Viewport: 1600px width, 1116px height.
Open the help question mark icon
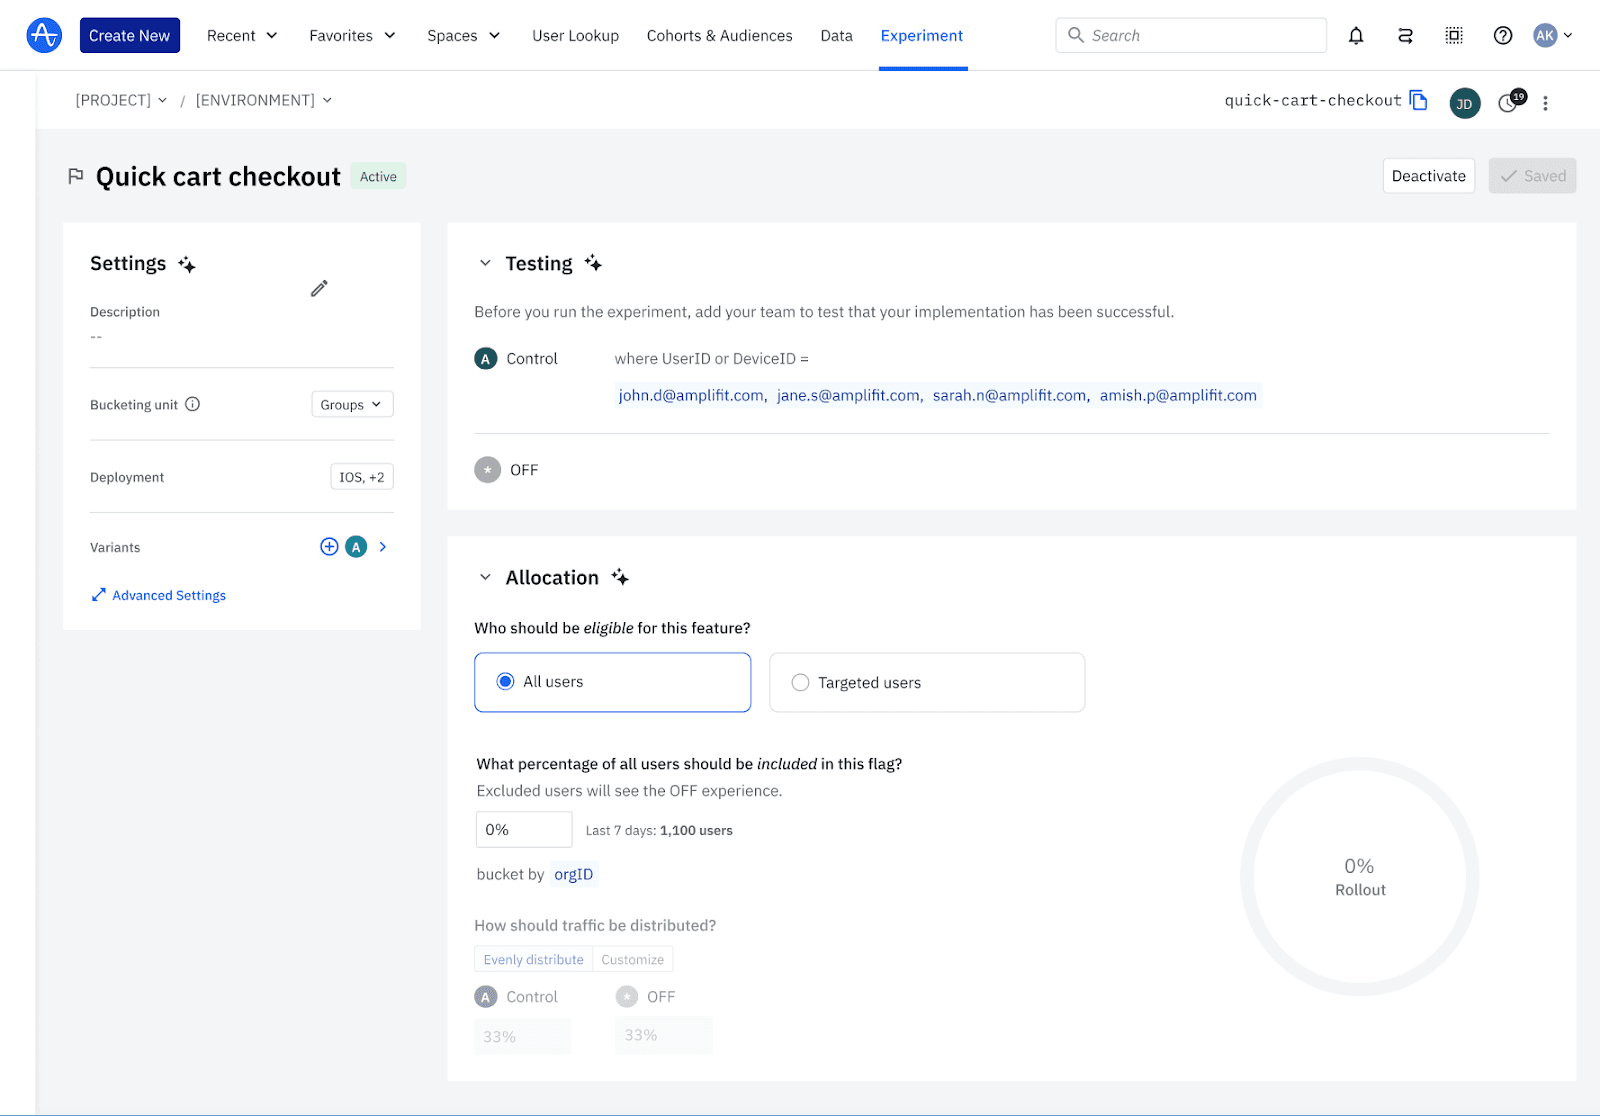point(1502,36)
